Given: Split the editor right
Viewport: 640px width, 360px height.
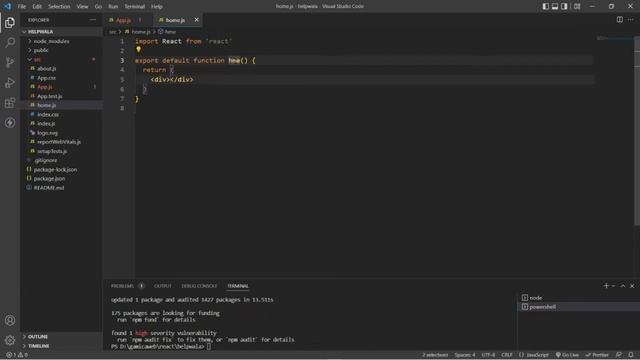Looking at the screenshot, I should click(x=620, y=20).
